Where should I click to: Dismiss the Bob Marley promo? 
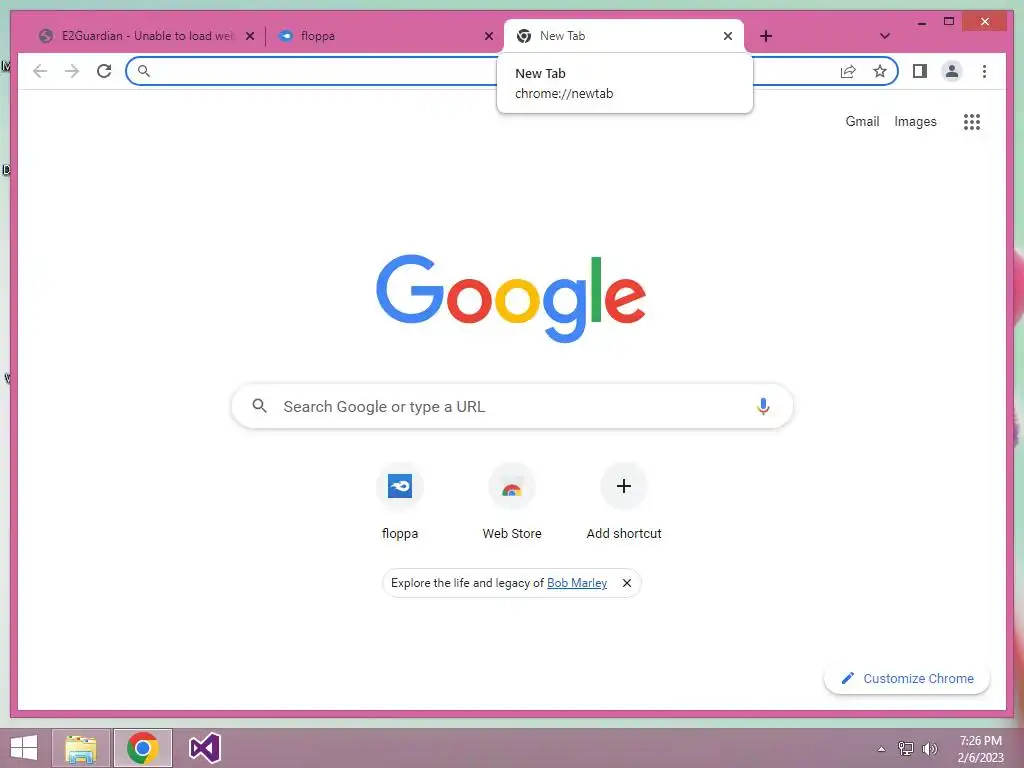(x=626, y=583)
